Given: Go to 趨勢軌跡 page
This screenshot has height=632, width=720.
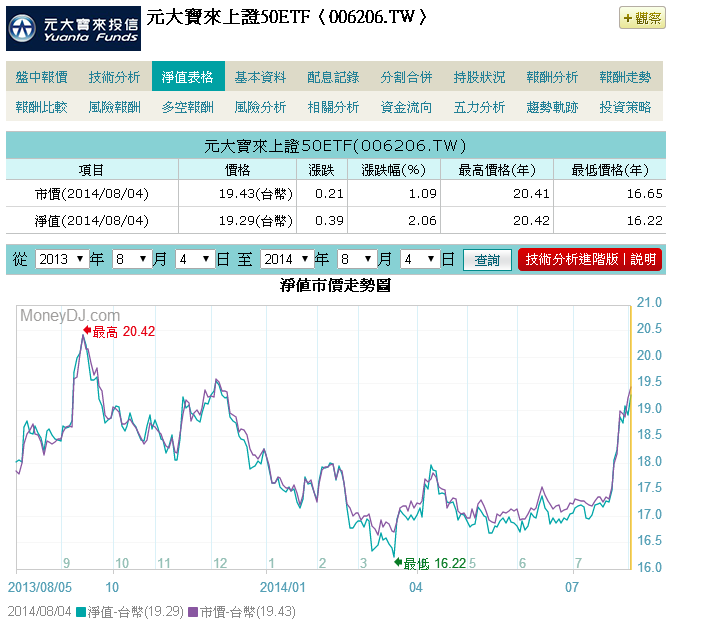Looking at the screenshot, I should click(552, 107).
